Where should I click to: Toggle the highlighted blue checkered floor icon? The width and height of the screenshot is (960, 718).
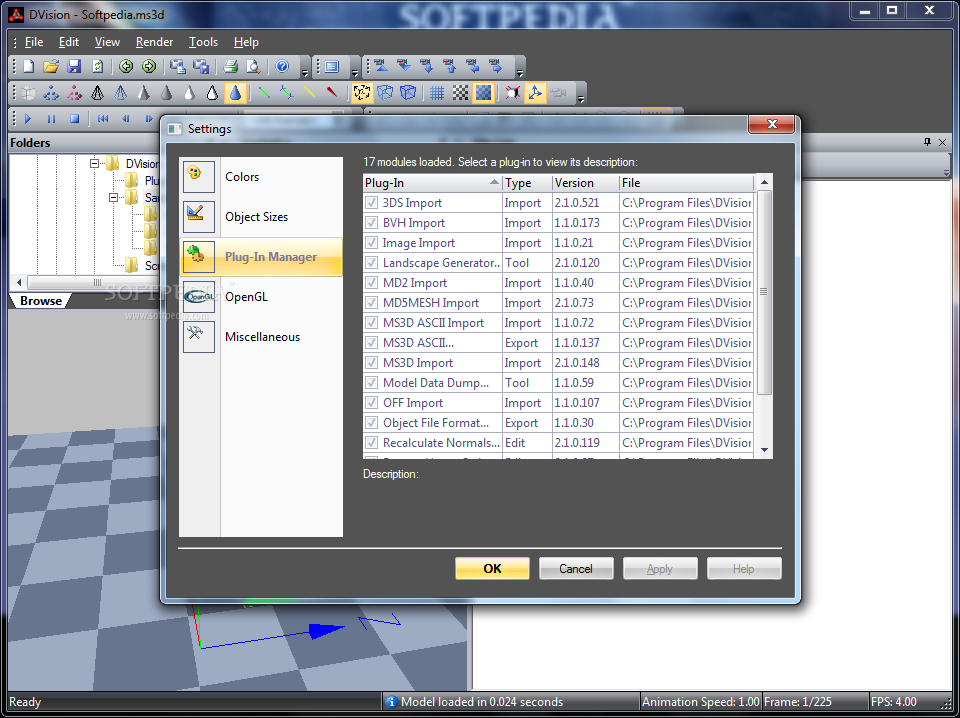point(483,92)
